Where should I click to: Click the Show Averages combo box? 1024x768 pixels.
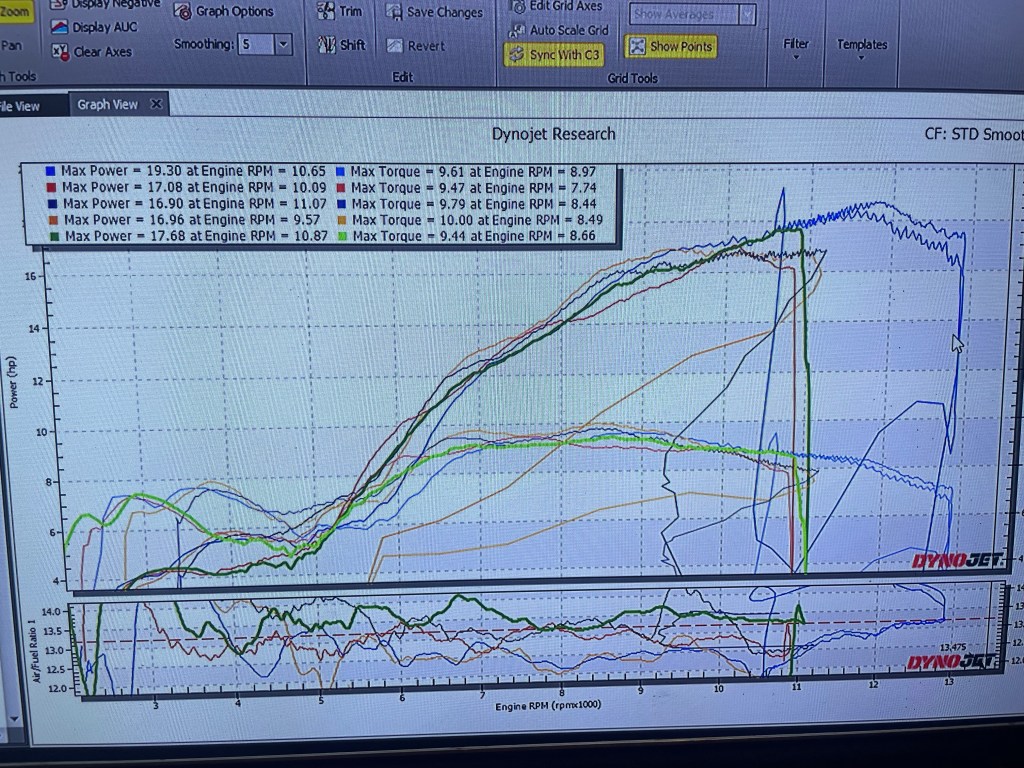pos(692,14)
